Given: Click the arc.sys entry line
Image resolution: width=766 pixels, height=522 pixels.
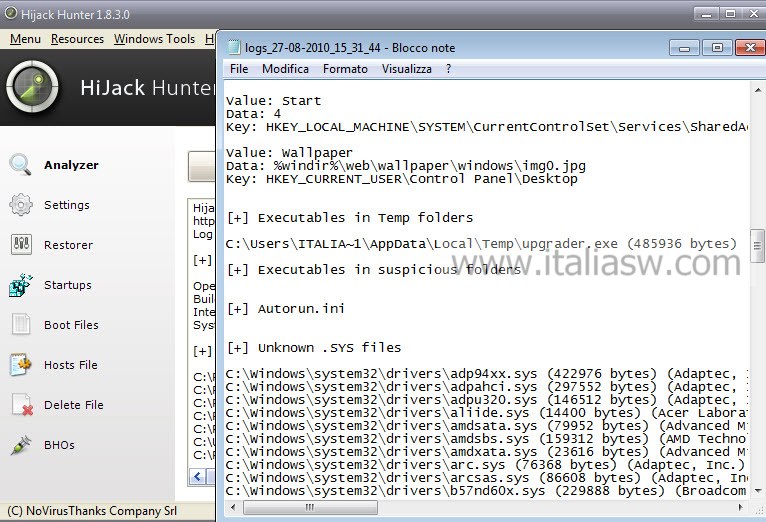Looking at the screenshot, I should tap(485, 465).
